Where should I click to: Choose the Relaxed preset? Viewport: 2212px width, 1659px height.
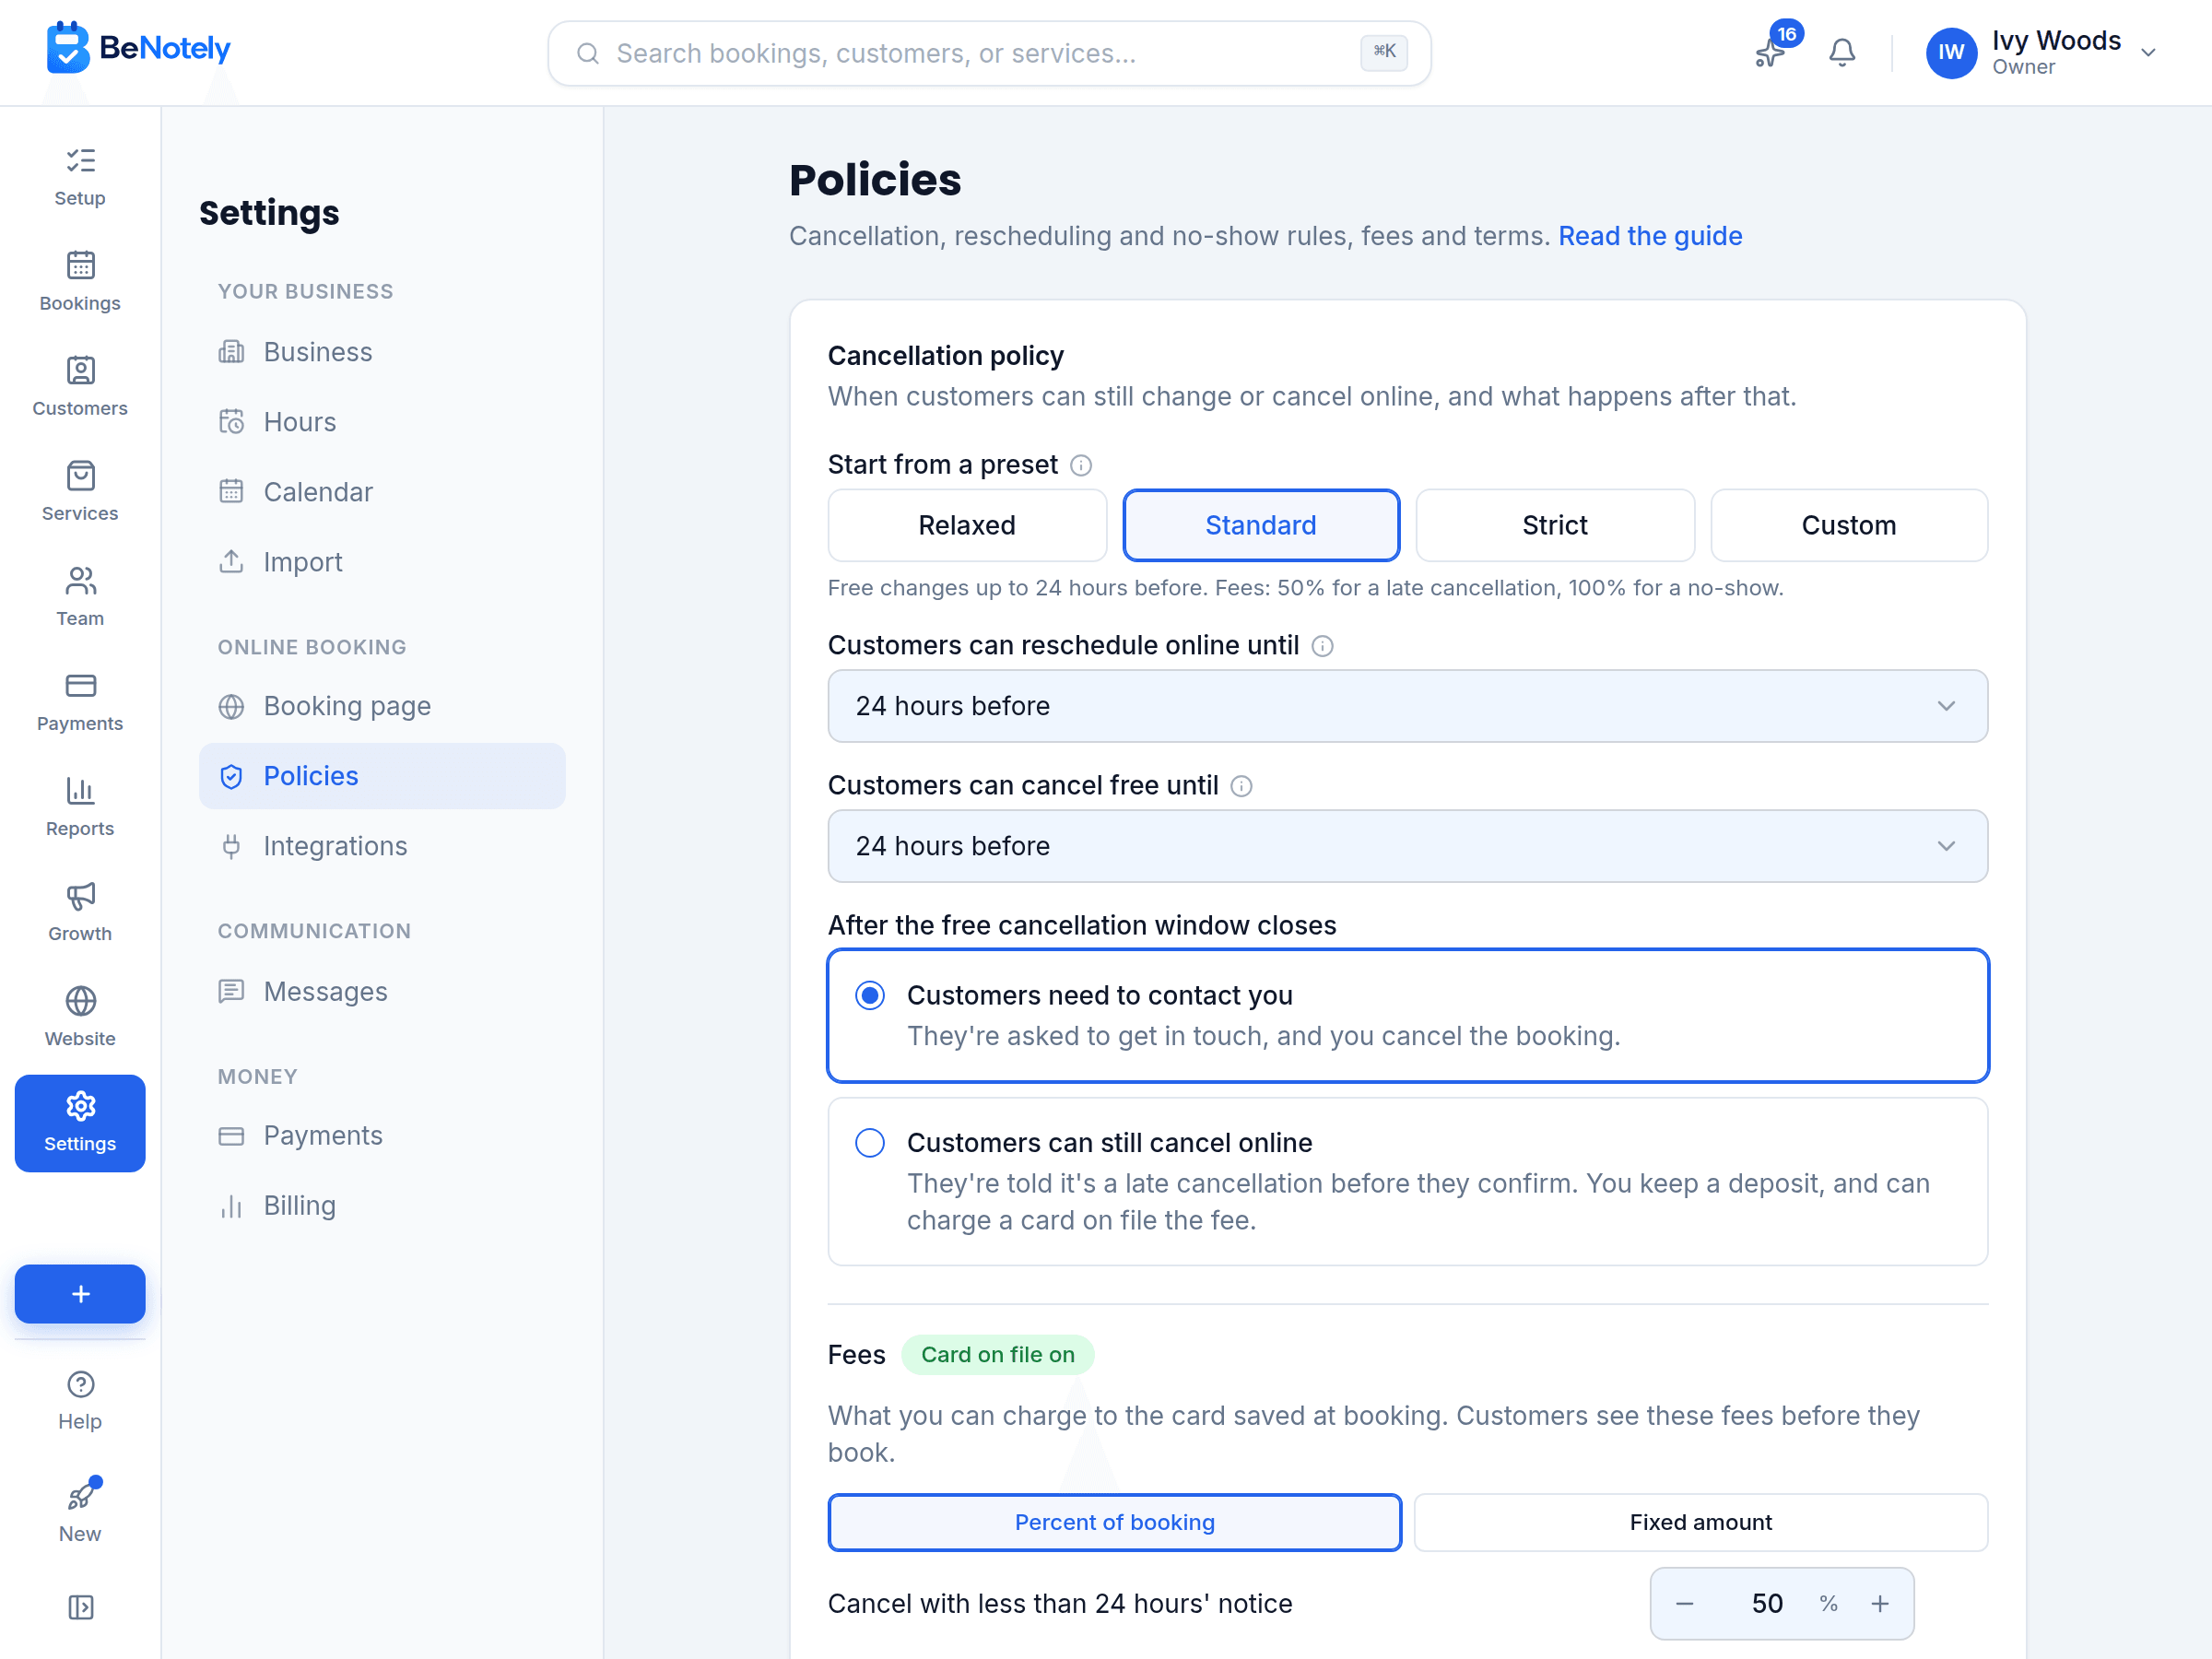(967, 525)
